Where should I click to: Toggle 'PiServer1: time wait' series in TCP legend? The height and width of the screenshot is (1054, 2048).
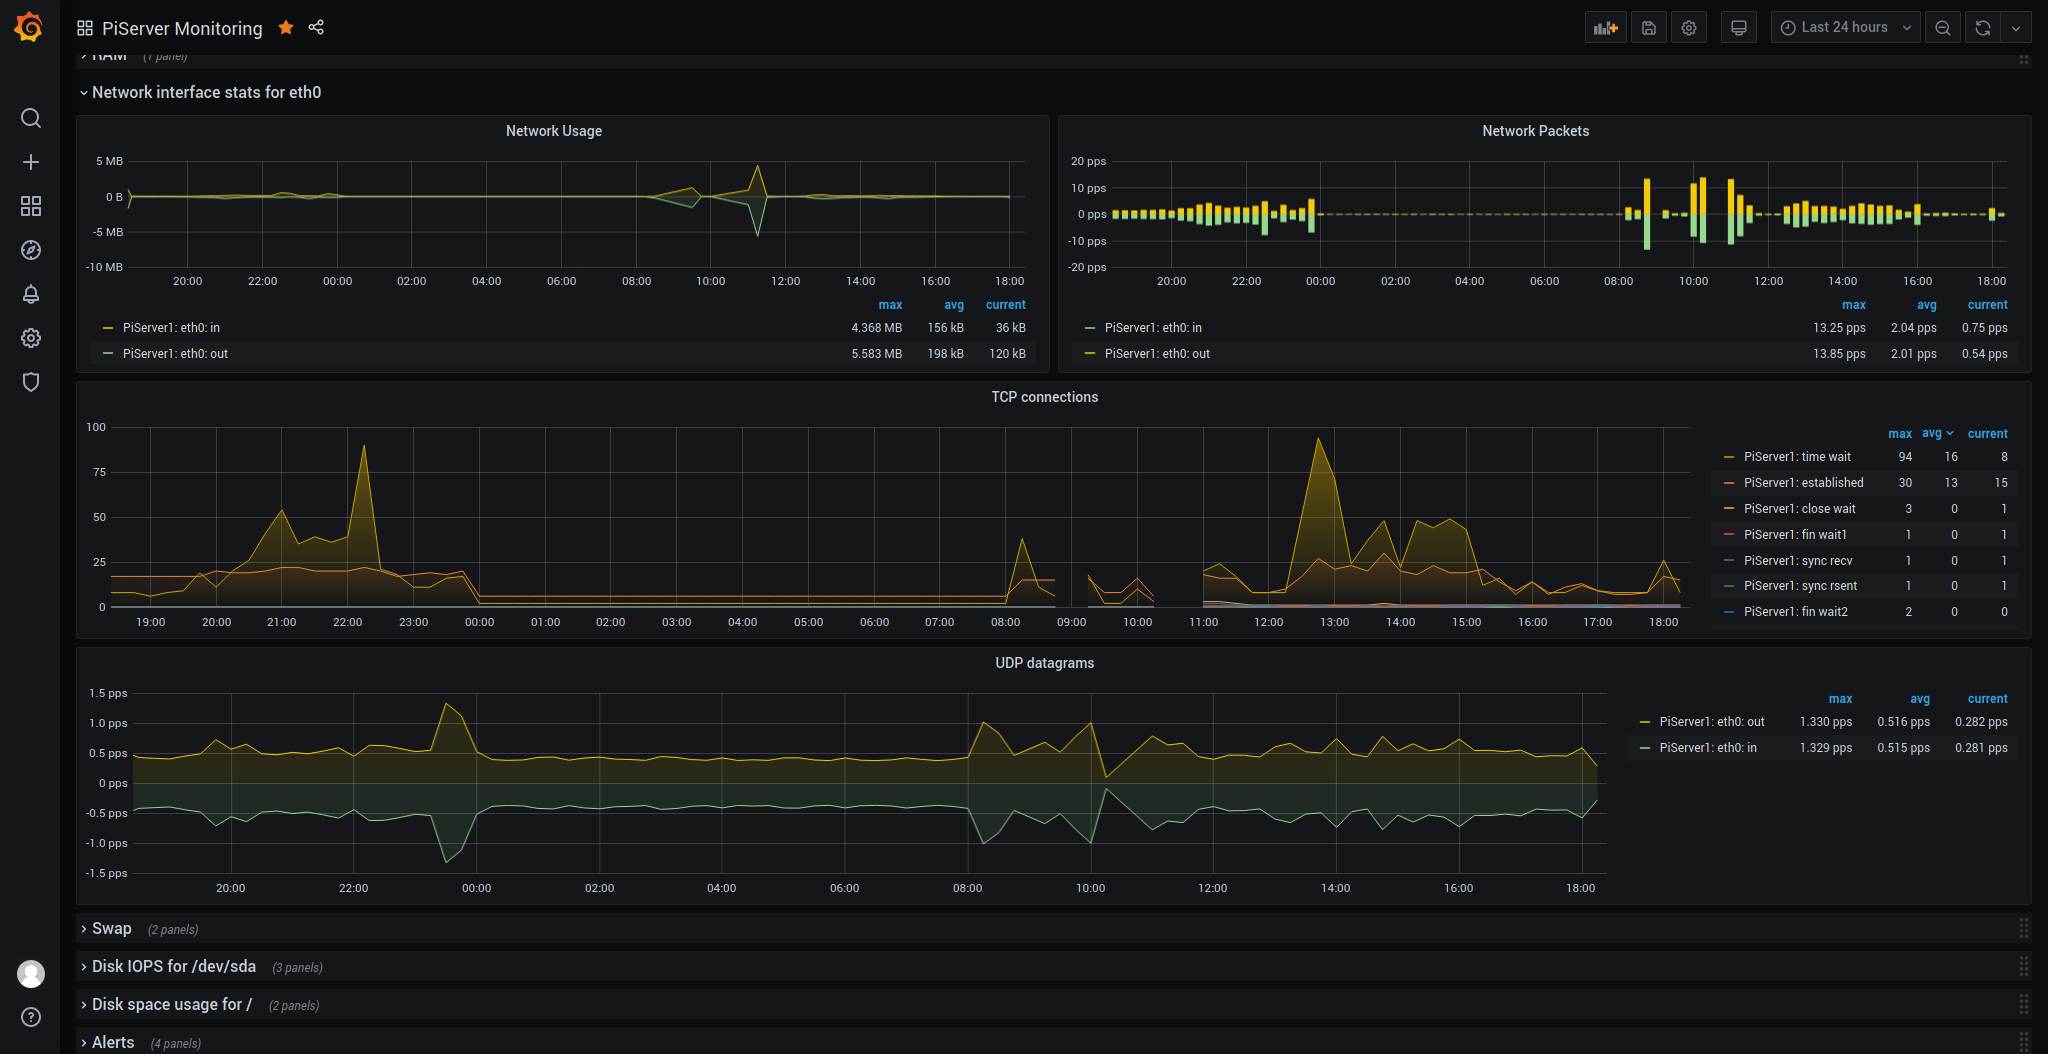pos(1797,457)
